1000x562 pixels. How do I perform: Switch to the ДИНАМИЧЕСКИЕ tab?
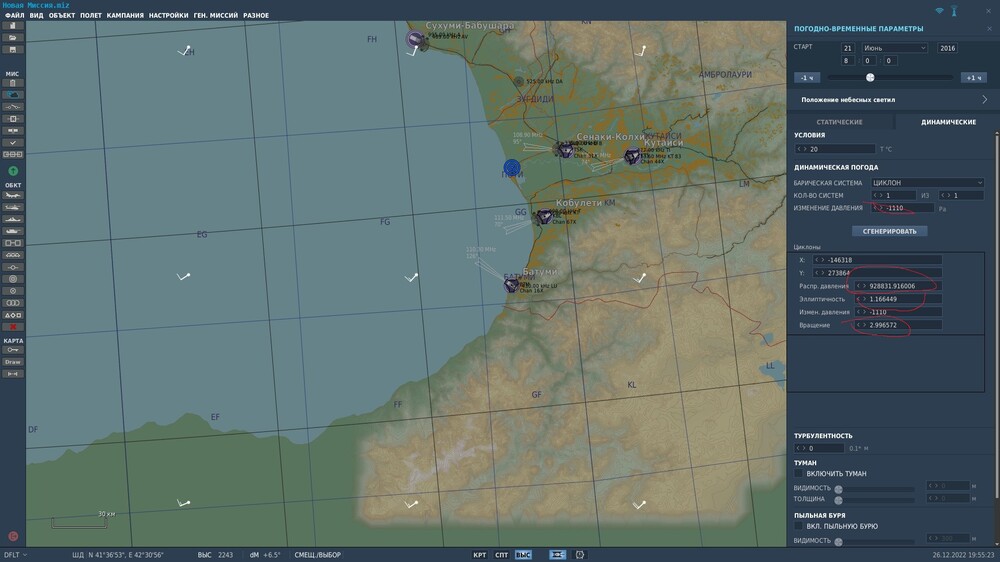point(948,122)
